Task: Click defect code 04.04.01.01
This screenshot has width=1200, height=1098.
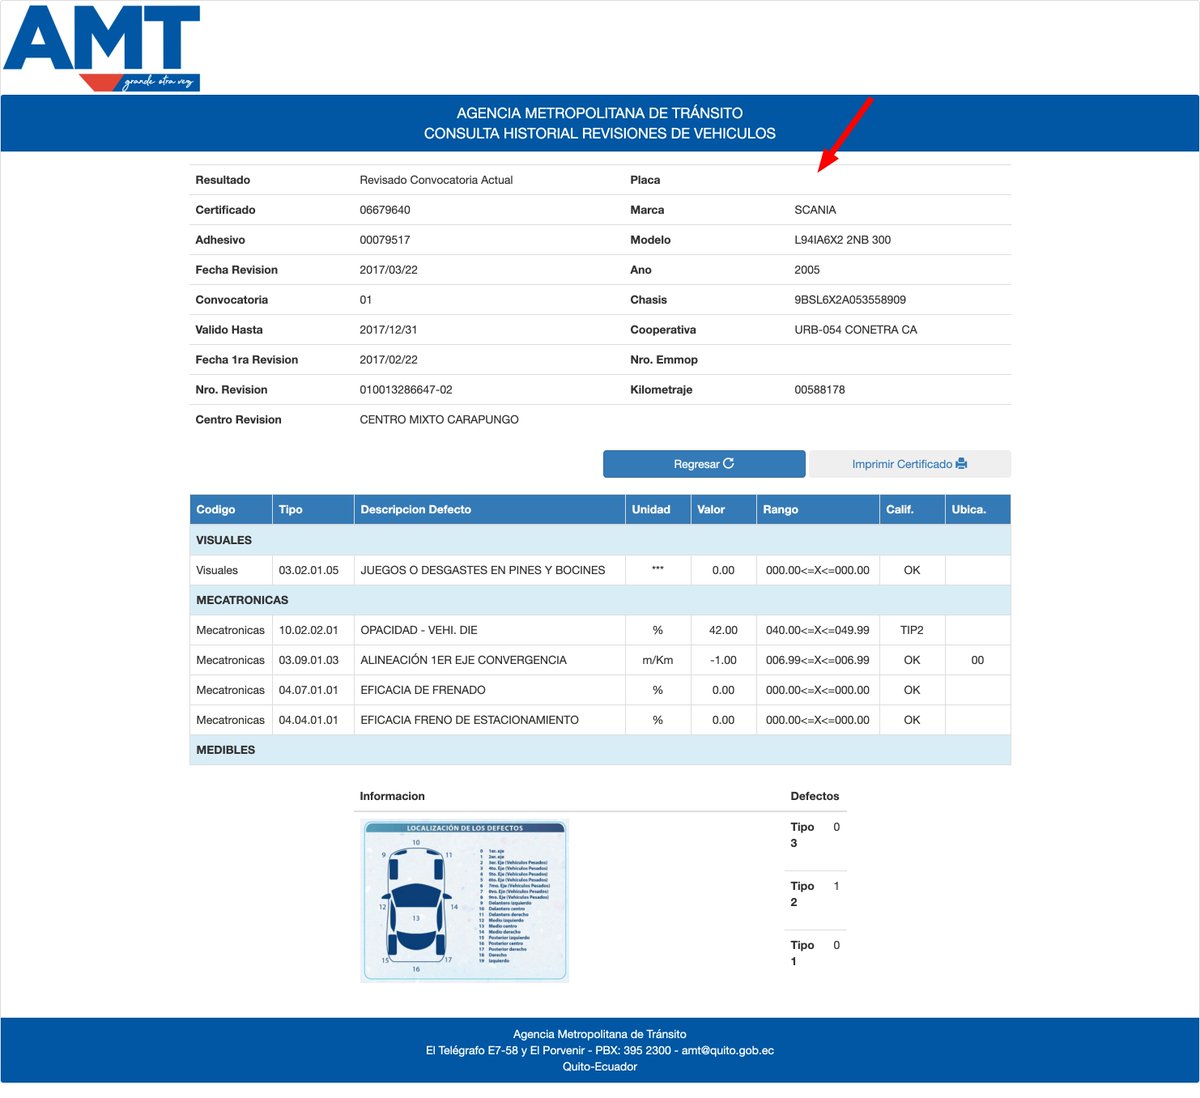Action: [x=309, y=720]
